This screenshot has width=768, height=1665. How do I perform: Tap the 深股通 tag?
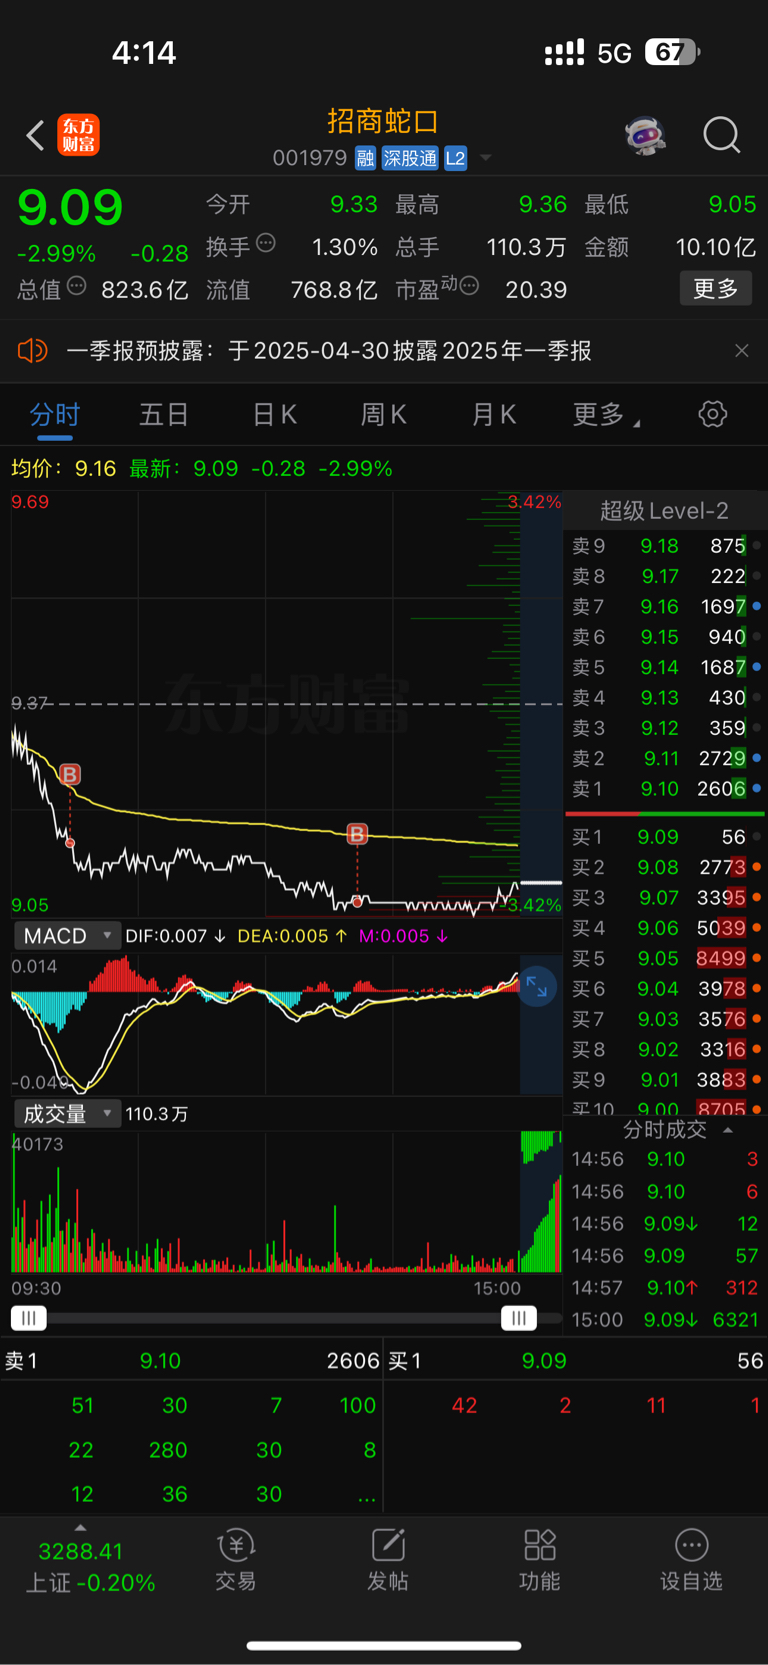[x=410, y=158]
